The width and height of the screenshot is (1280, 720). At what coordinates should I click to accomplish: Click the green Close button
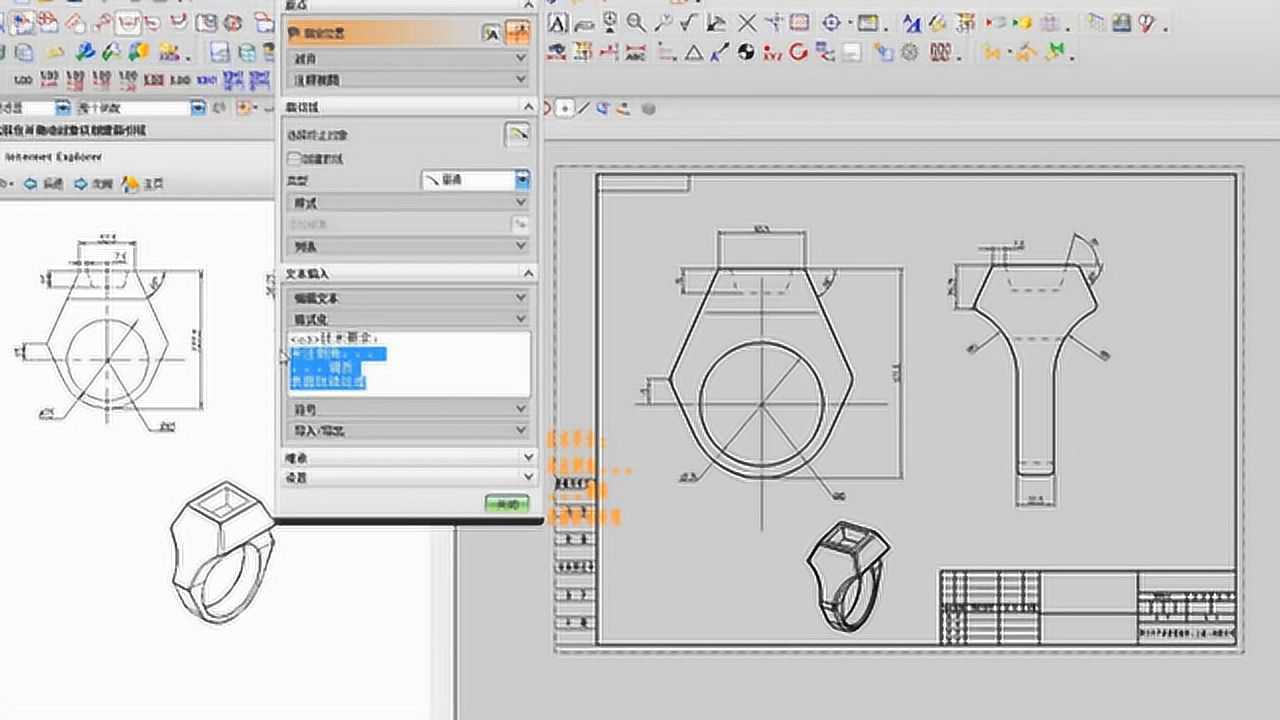point(506,504)
